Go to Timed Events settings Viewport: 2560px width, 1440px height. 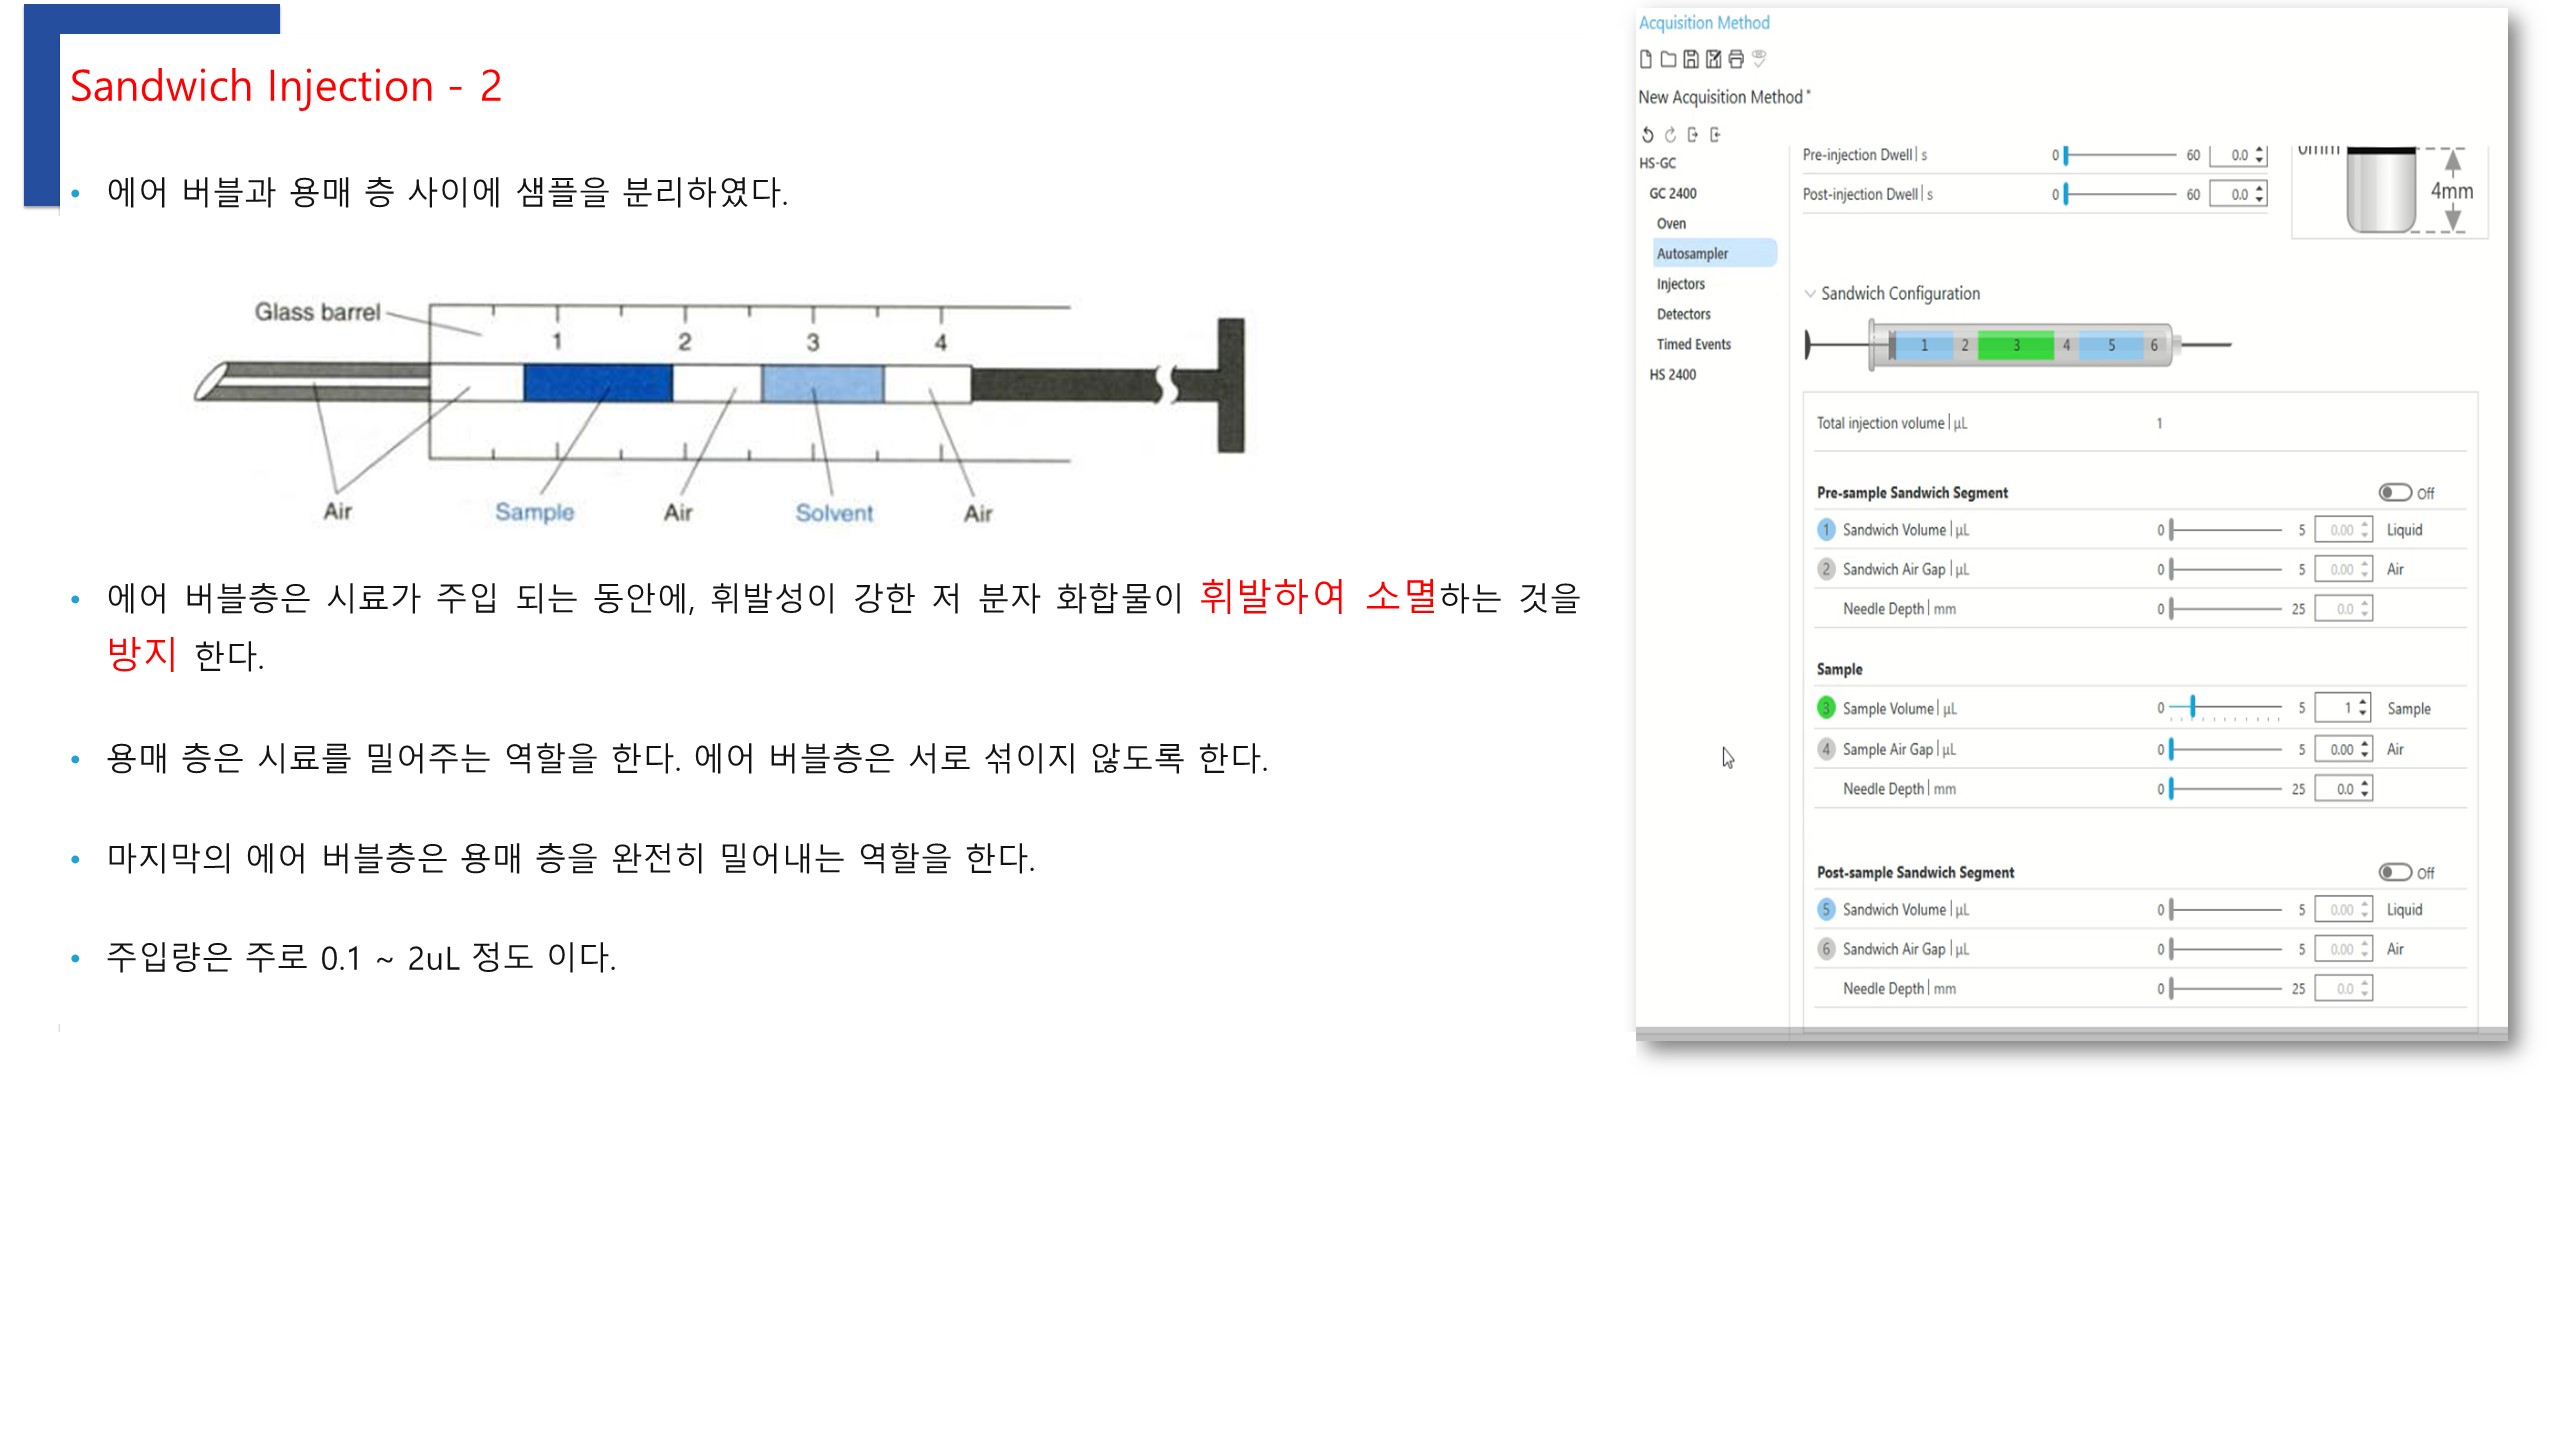click(x=1693, y=344)
